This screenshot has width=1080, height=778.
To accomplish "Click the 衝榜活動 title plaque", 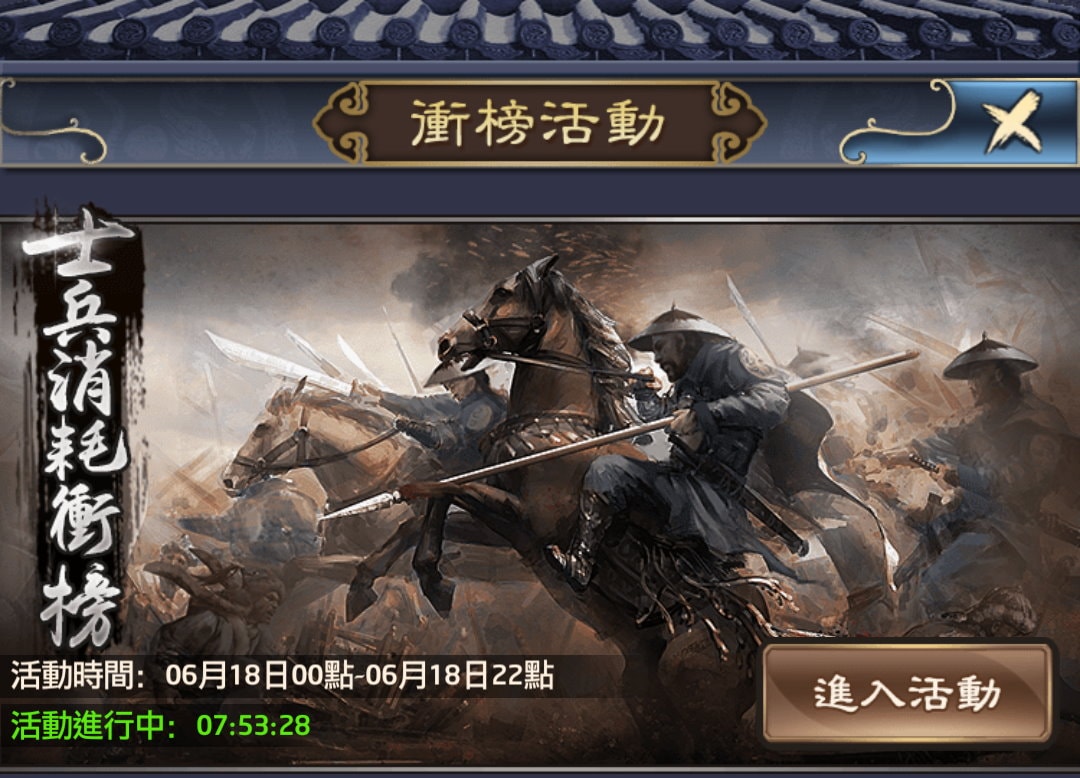I will coord(538,123).
